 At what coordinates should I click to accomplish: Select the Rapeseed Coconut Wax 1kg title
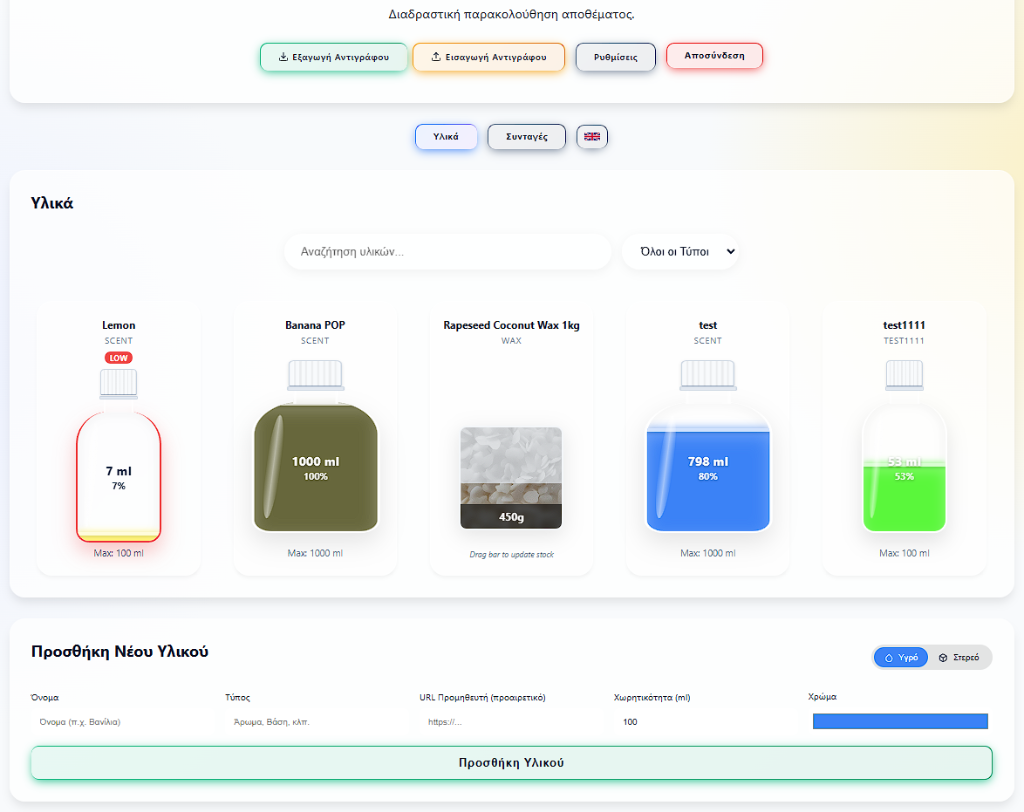click(x=511, y=325)
